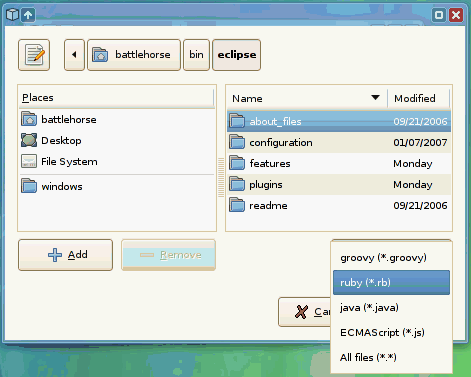Click the type-a-filename pencil icon button
This screenshot has height=377, width=471.
[x=34, y=55]
